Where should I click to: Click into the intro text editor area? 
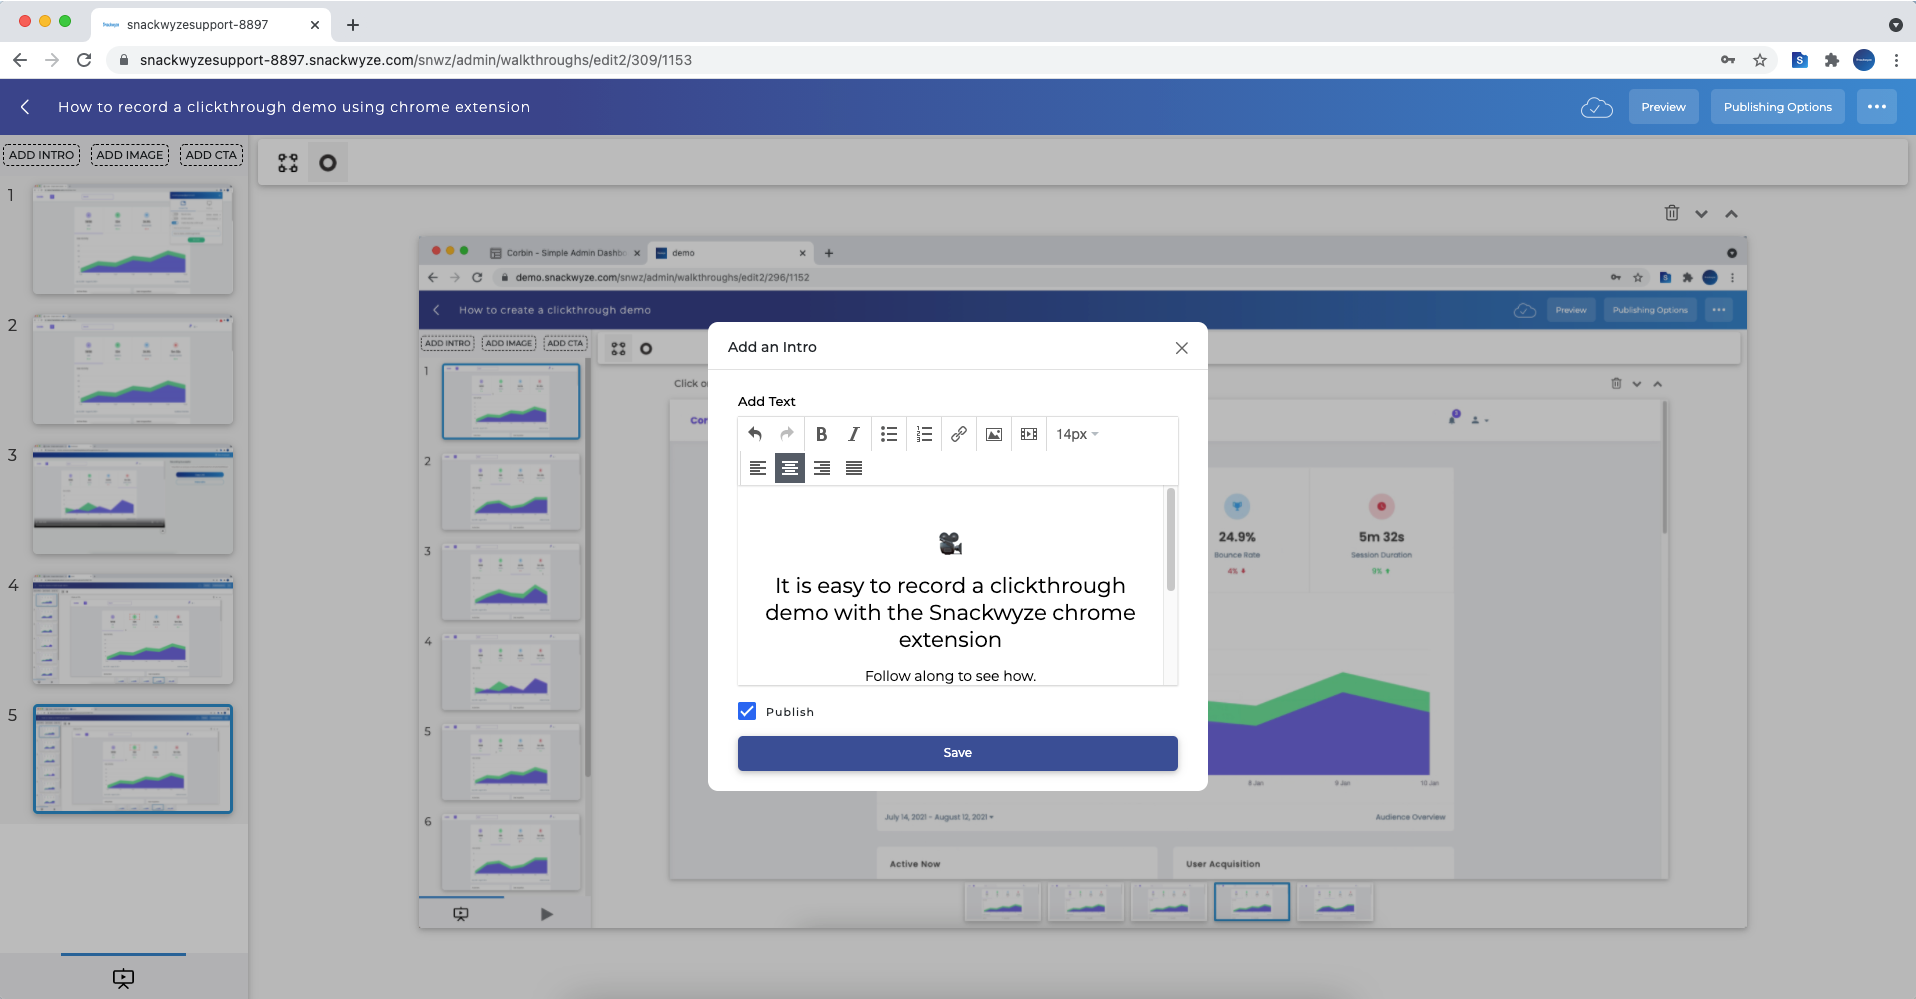950,586
